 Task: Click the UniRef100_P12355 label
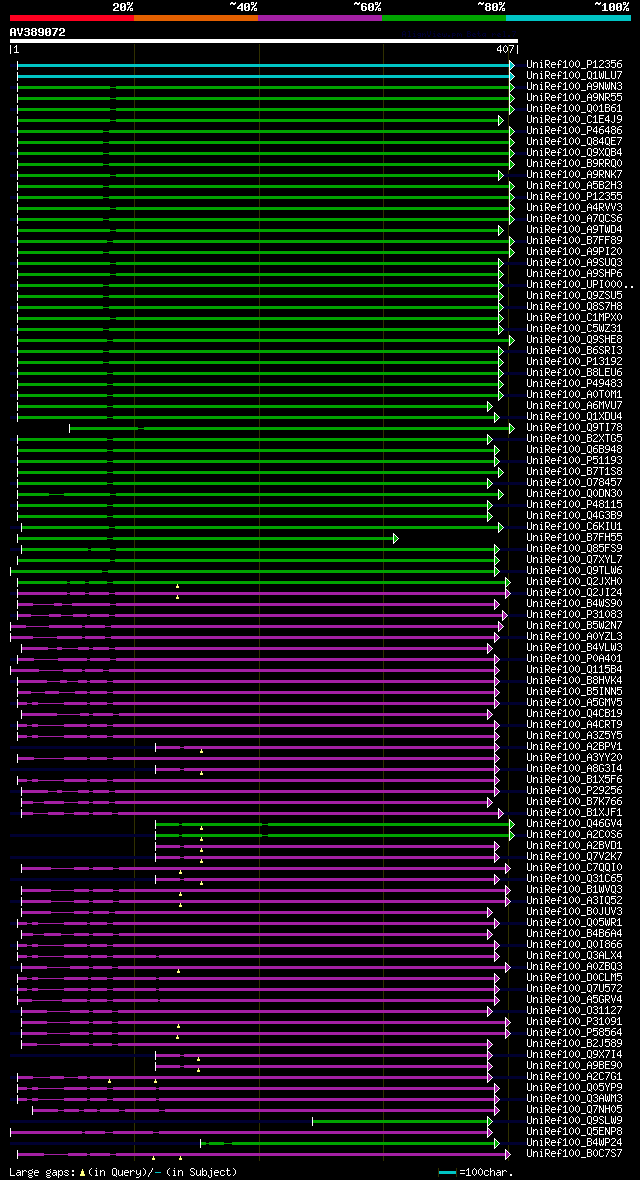[574, 196]
